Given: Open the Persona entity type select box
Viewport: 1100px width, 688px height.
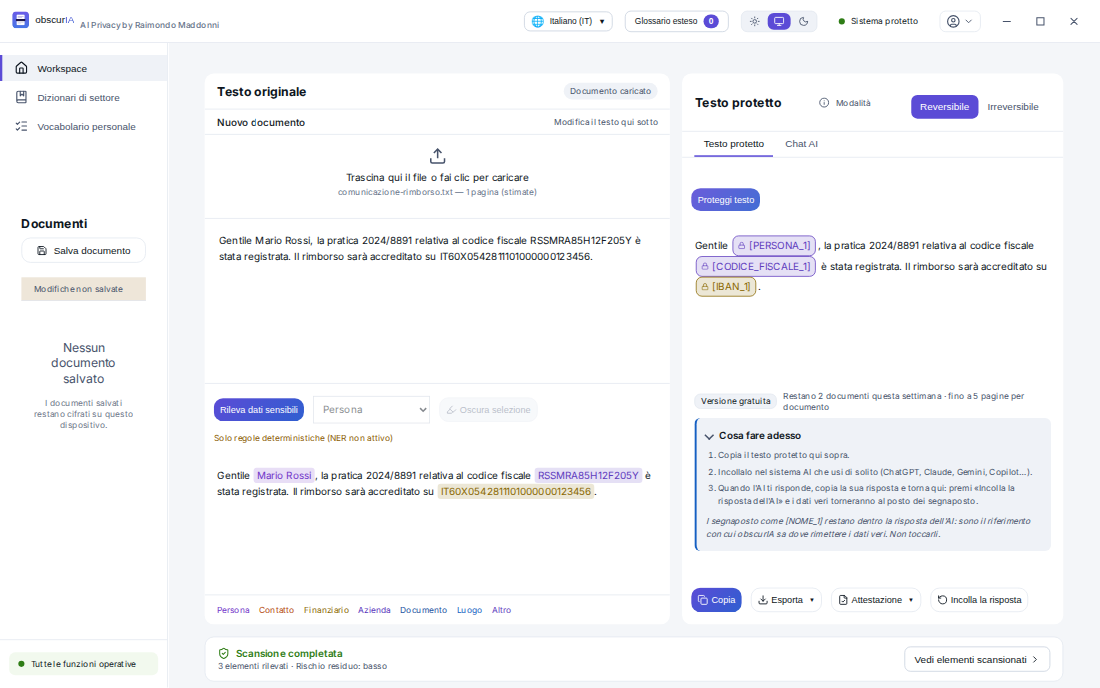Looking at the screenshot, I should [x=371, y=410].
